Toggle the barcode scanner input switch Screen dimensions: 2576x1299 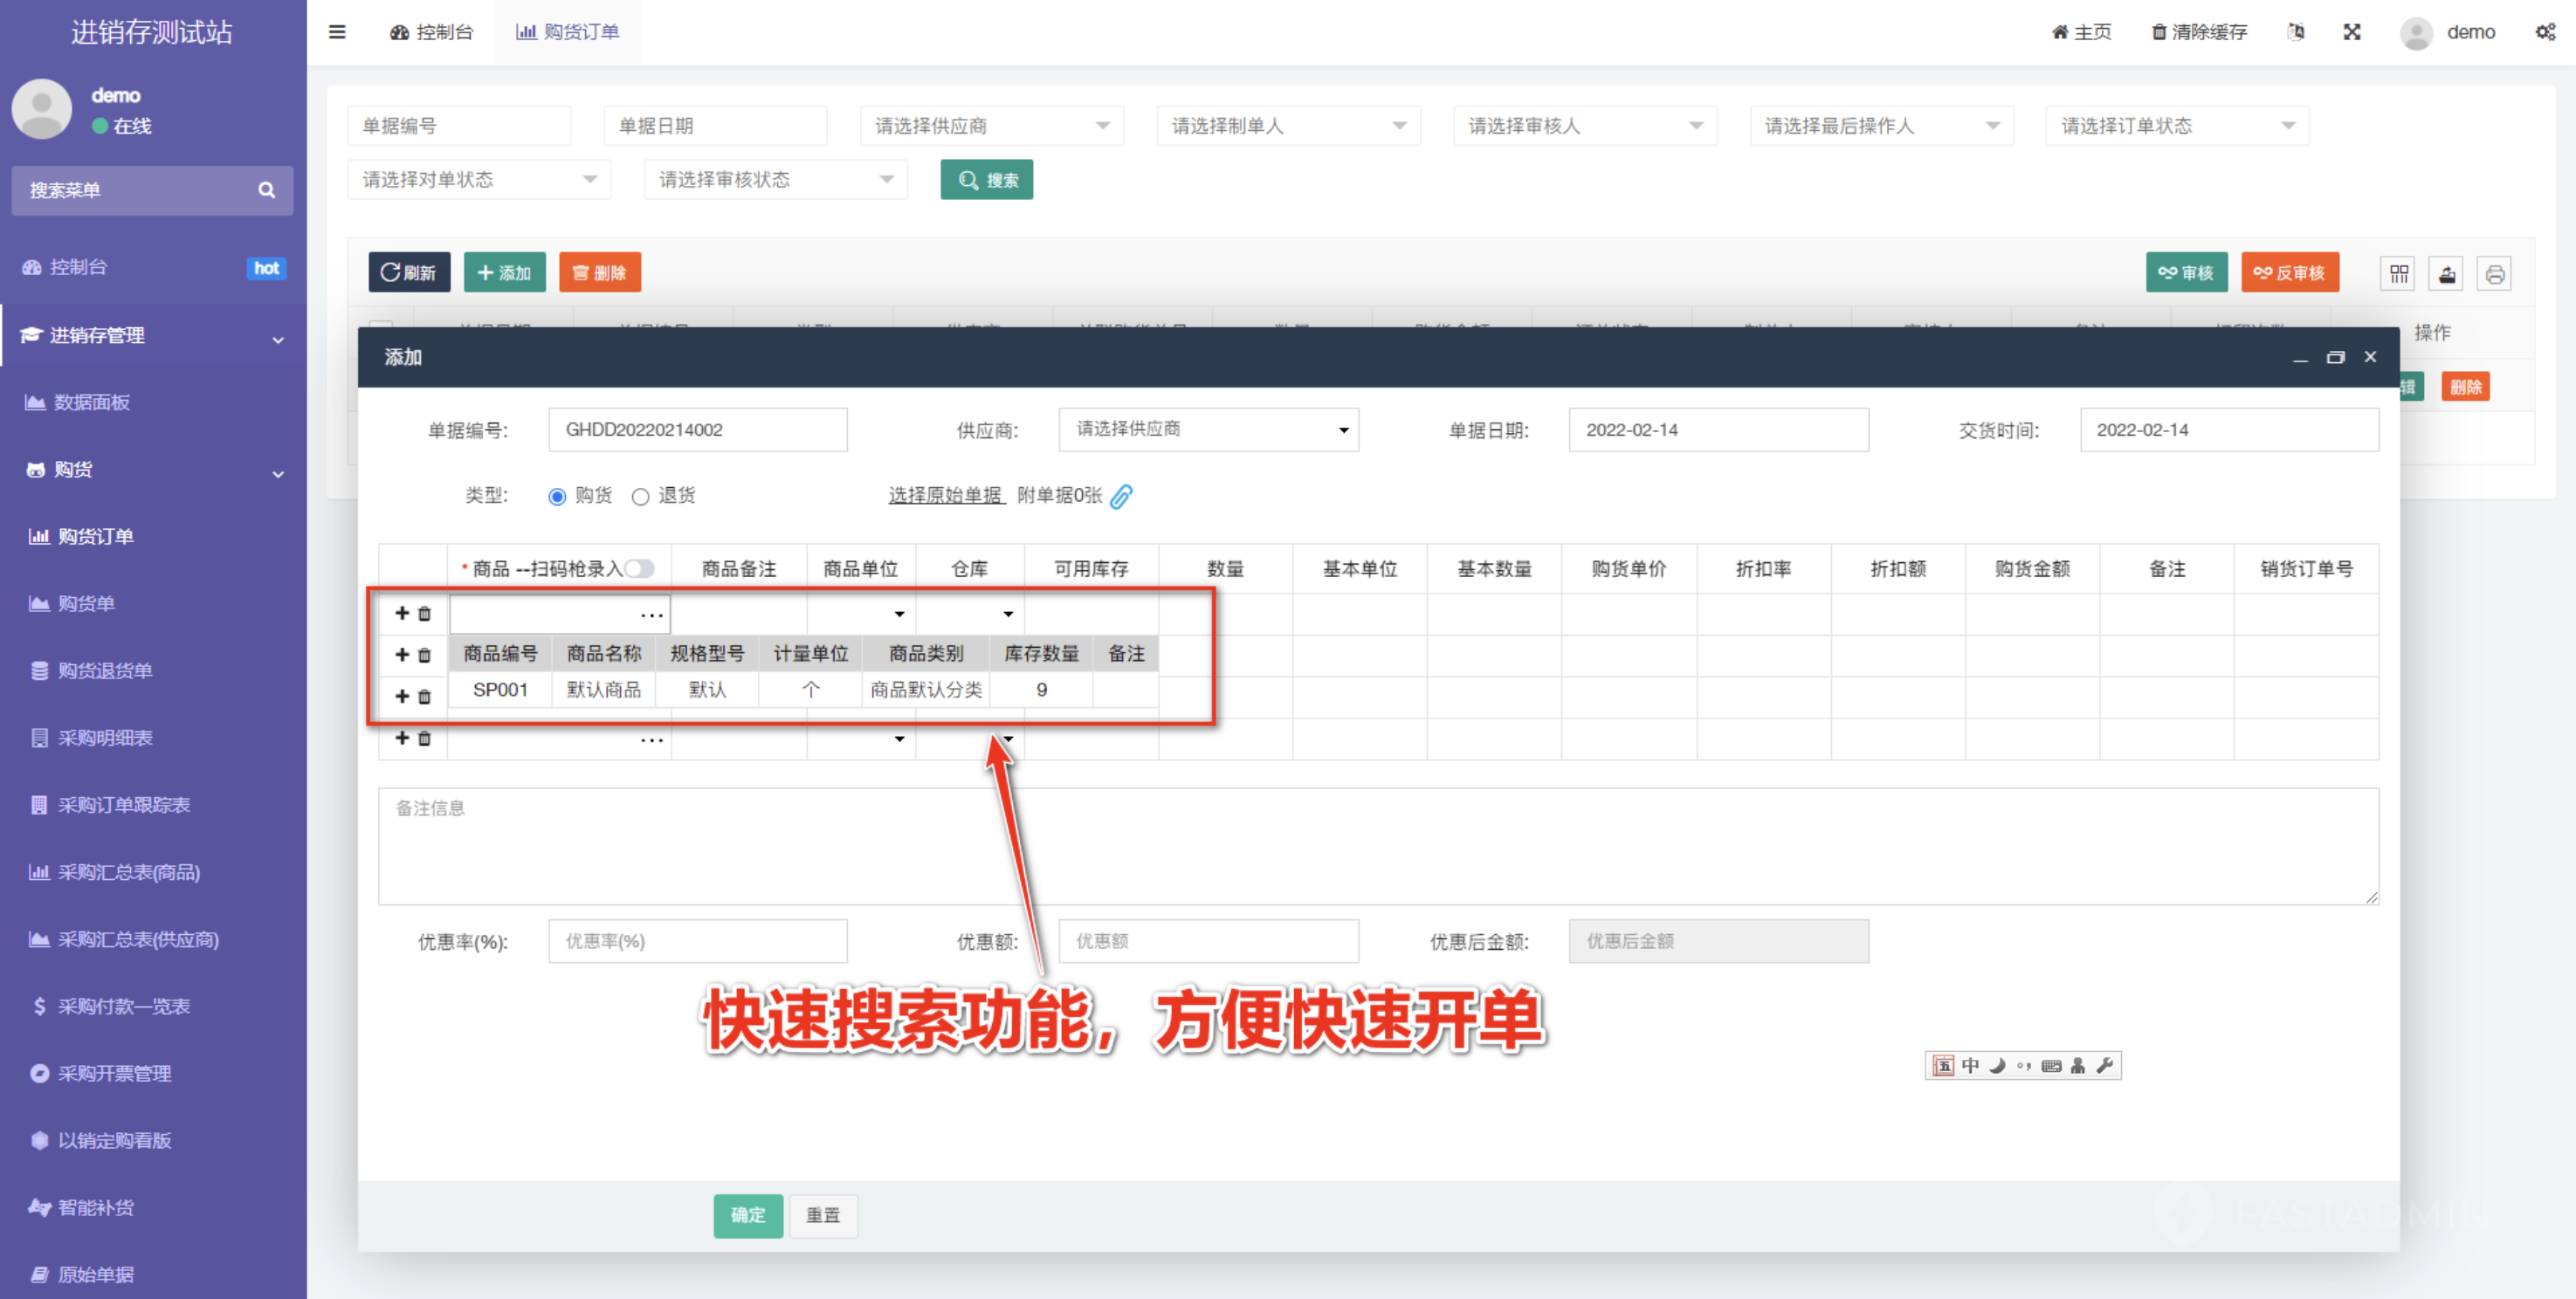point(639,568)
